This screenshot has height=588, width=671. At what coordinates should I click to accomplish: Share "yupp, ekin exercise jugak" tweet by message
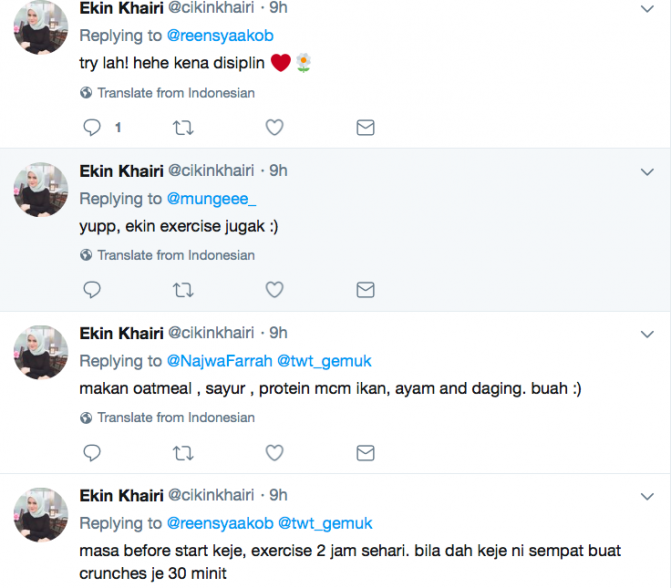(x=365, y=290)
